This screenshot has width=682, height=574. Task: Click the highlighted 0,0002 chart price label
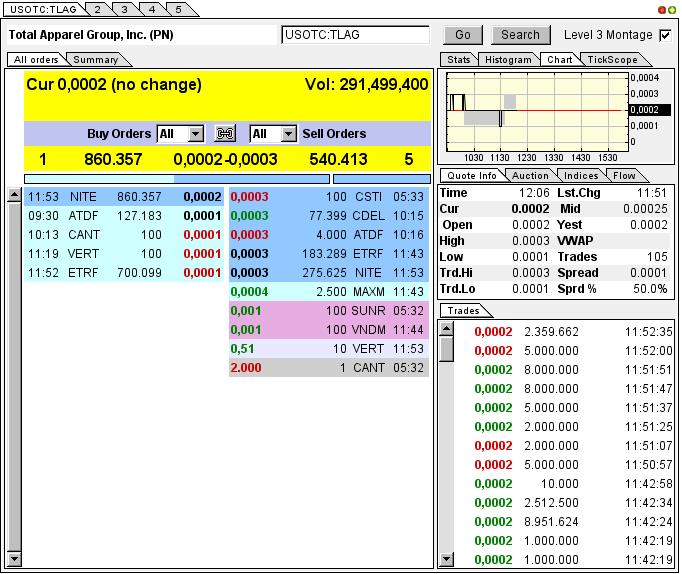(x=650, y=110)
